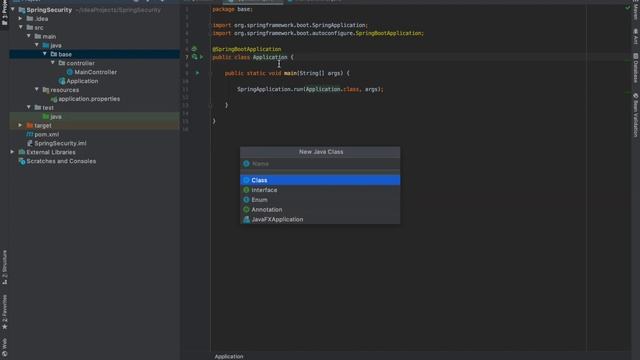
Task: Expand External Libraries node
Action: (13, 152)
